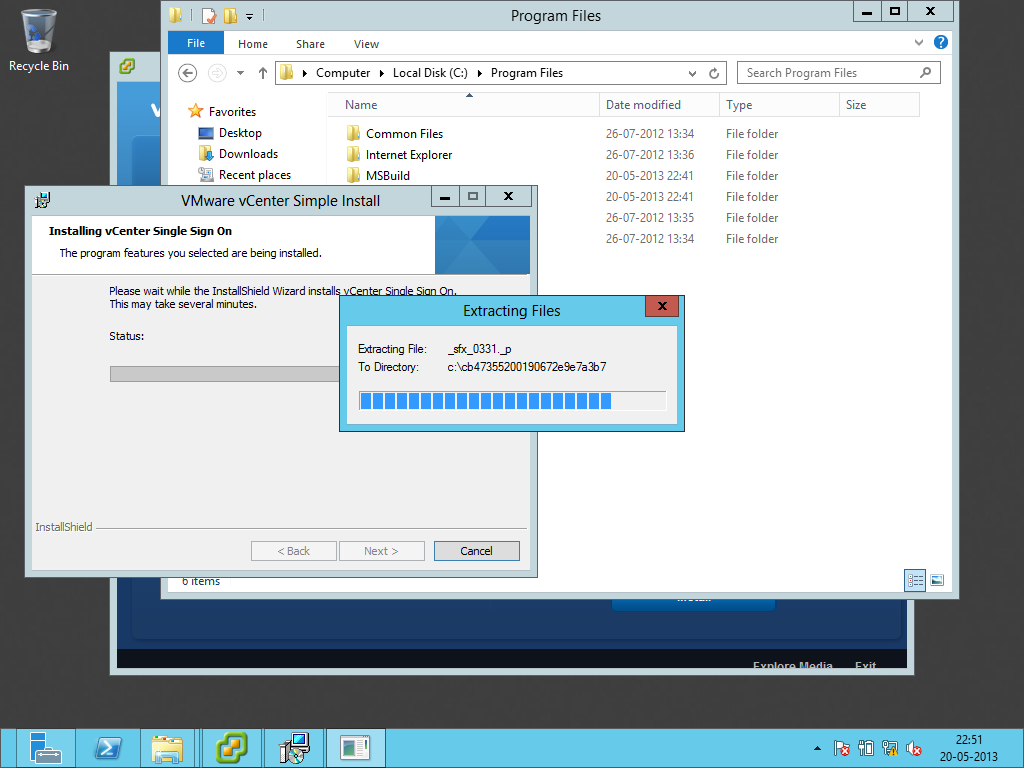
Task: Open the Home ribbon tab
Action: 253,44
